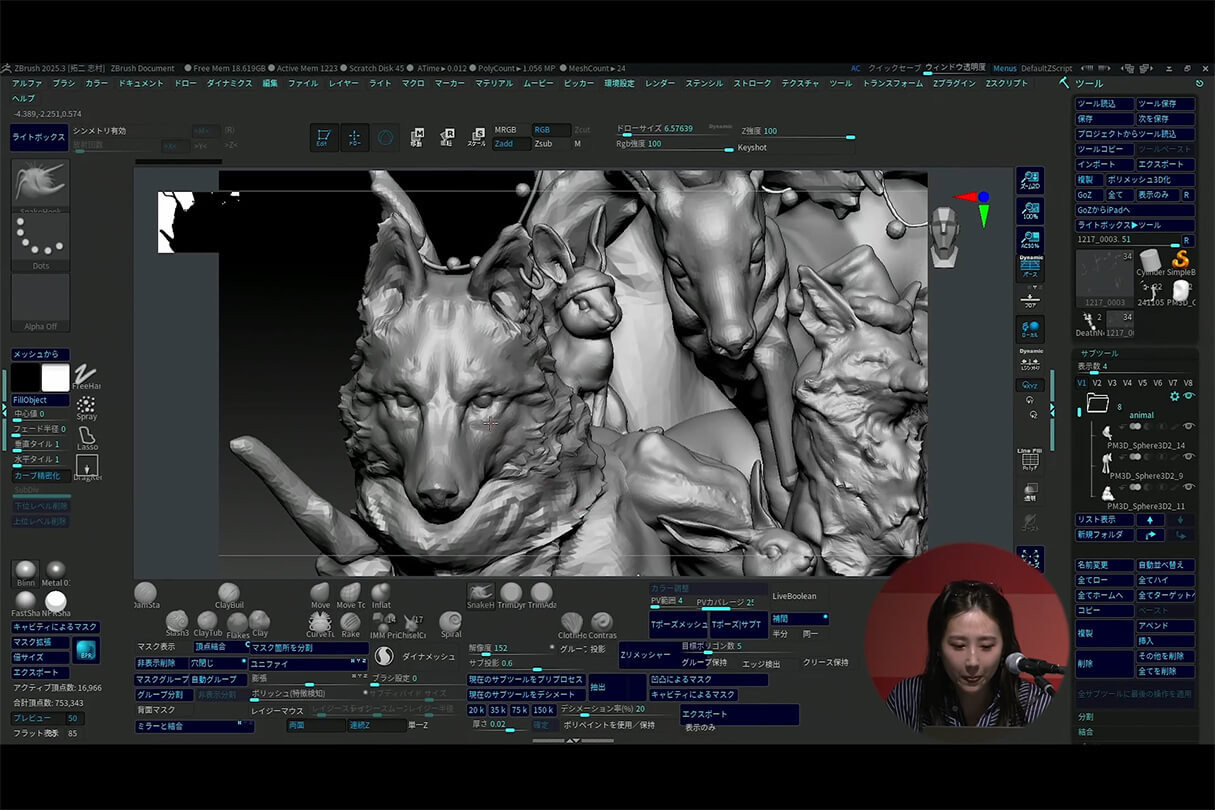Pick the Inflate brush icon

tap(381, 593)
